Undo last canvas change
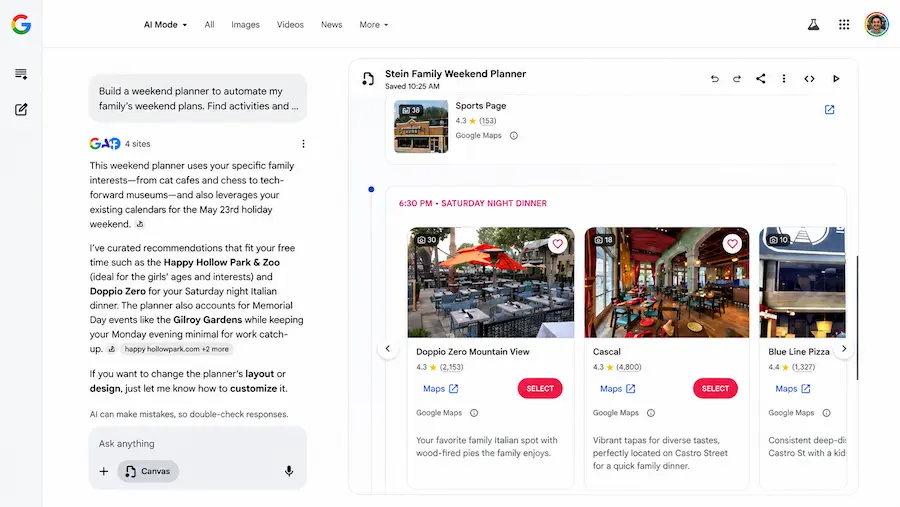The height and width of the screenshot is (507, 900). [715, 79]
